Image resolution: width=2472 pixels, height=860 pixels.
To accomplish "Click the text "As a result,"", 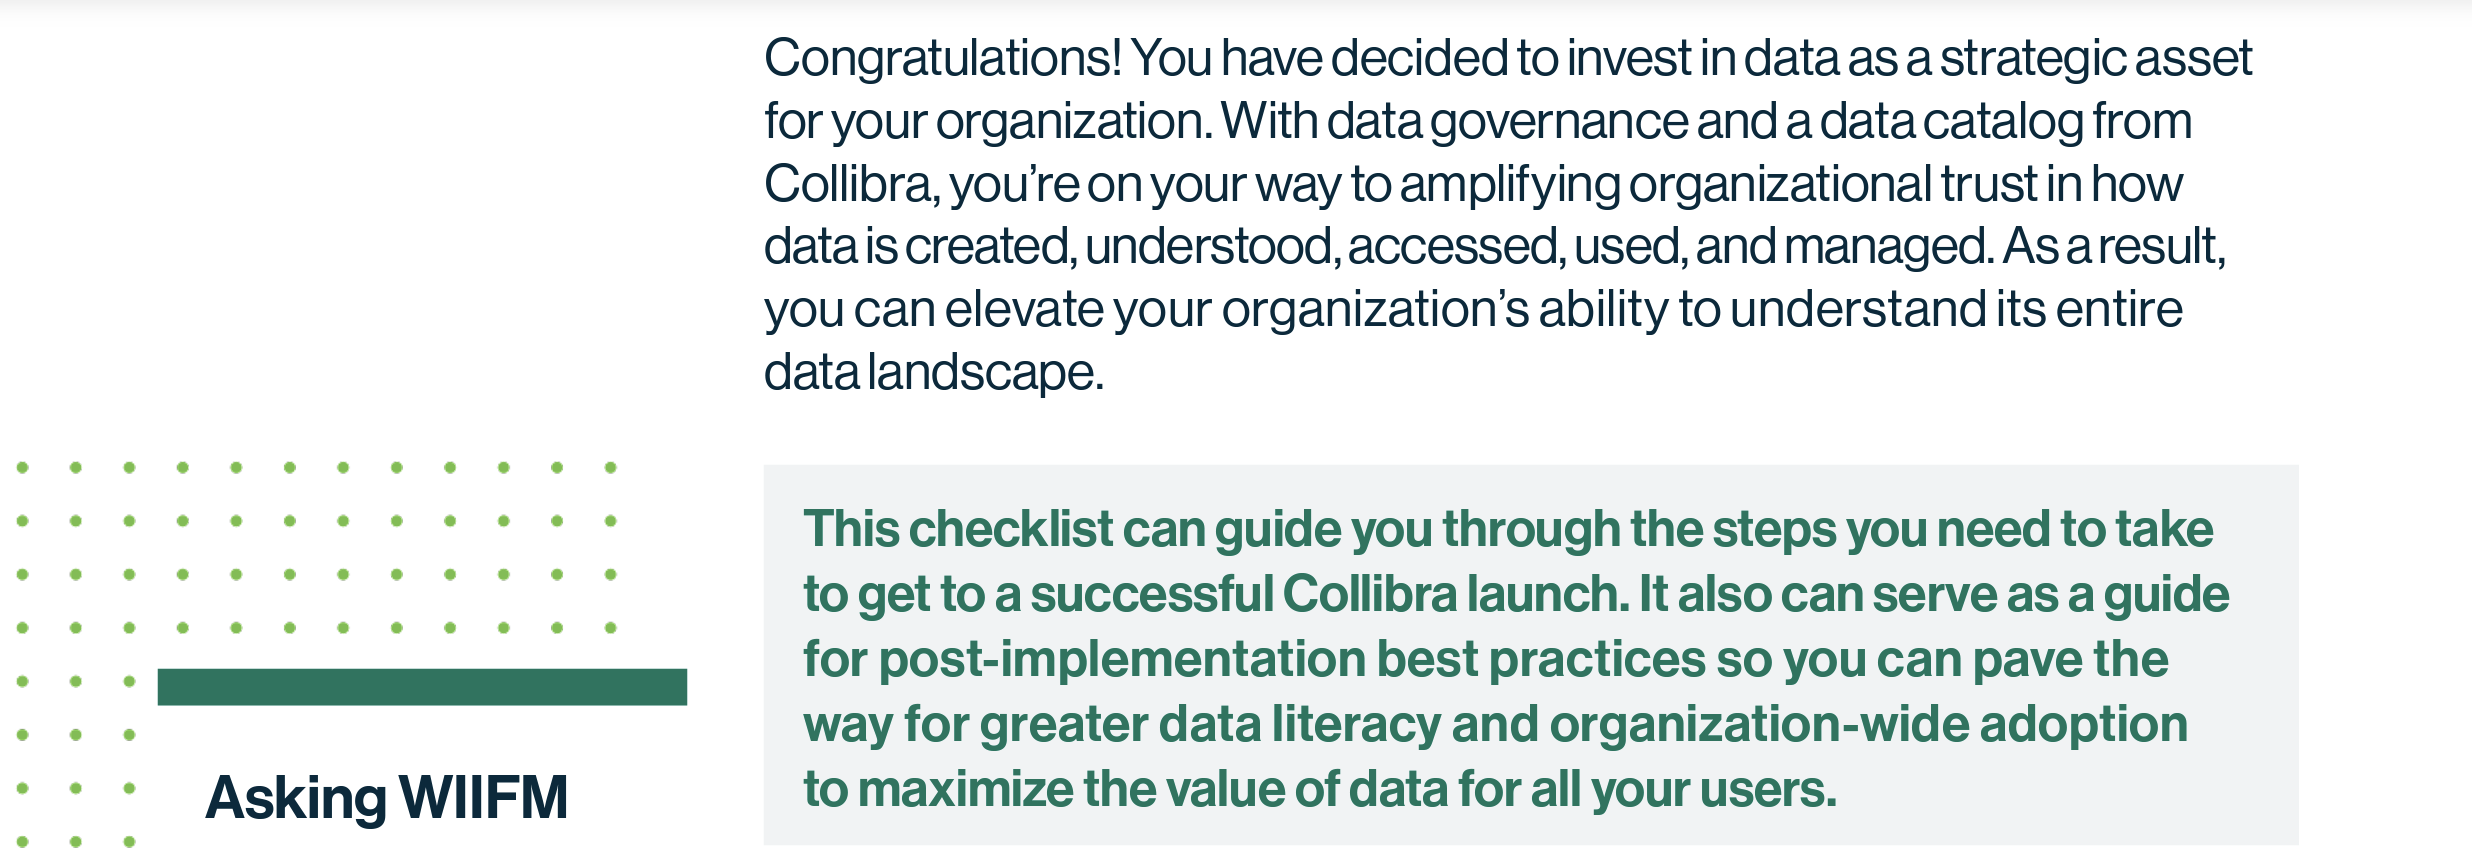I will point(2114,247).
